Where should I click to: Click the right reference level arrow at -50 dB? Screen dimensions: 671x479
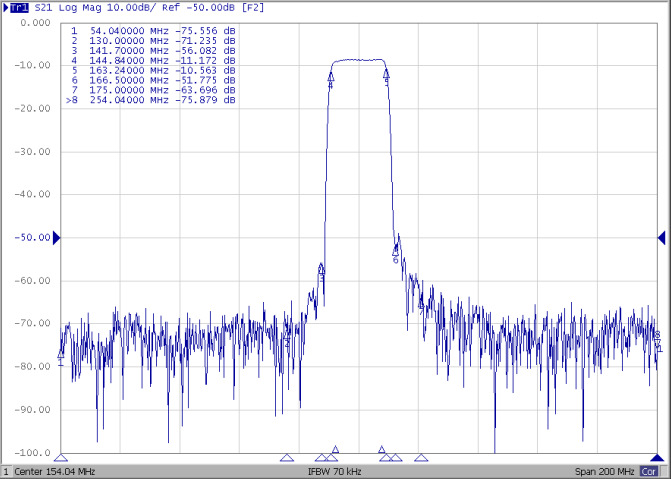coord(662,237)
